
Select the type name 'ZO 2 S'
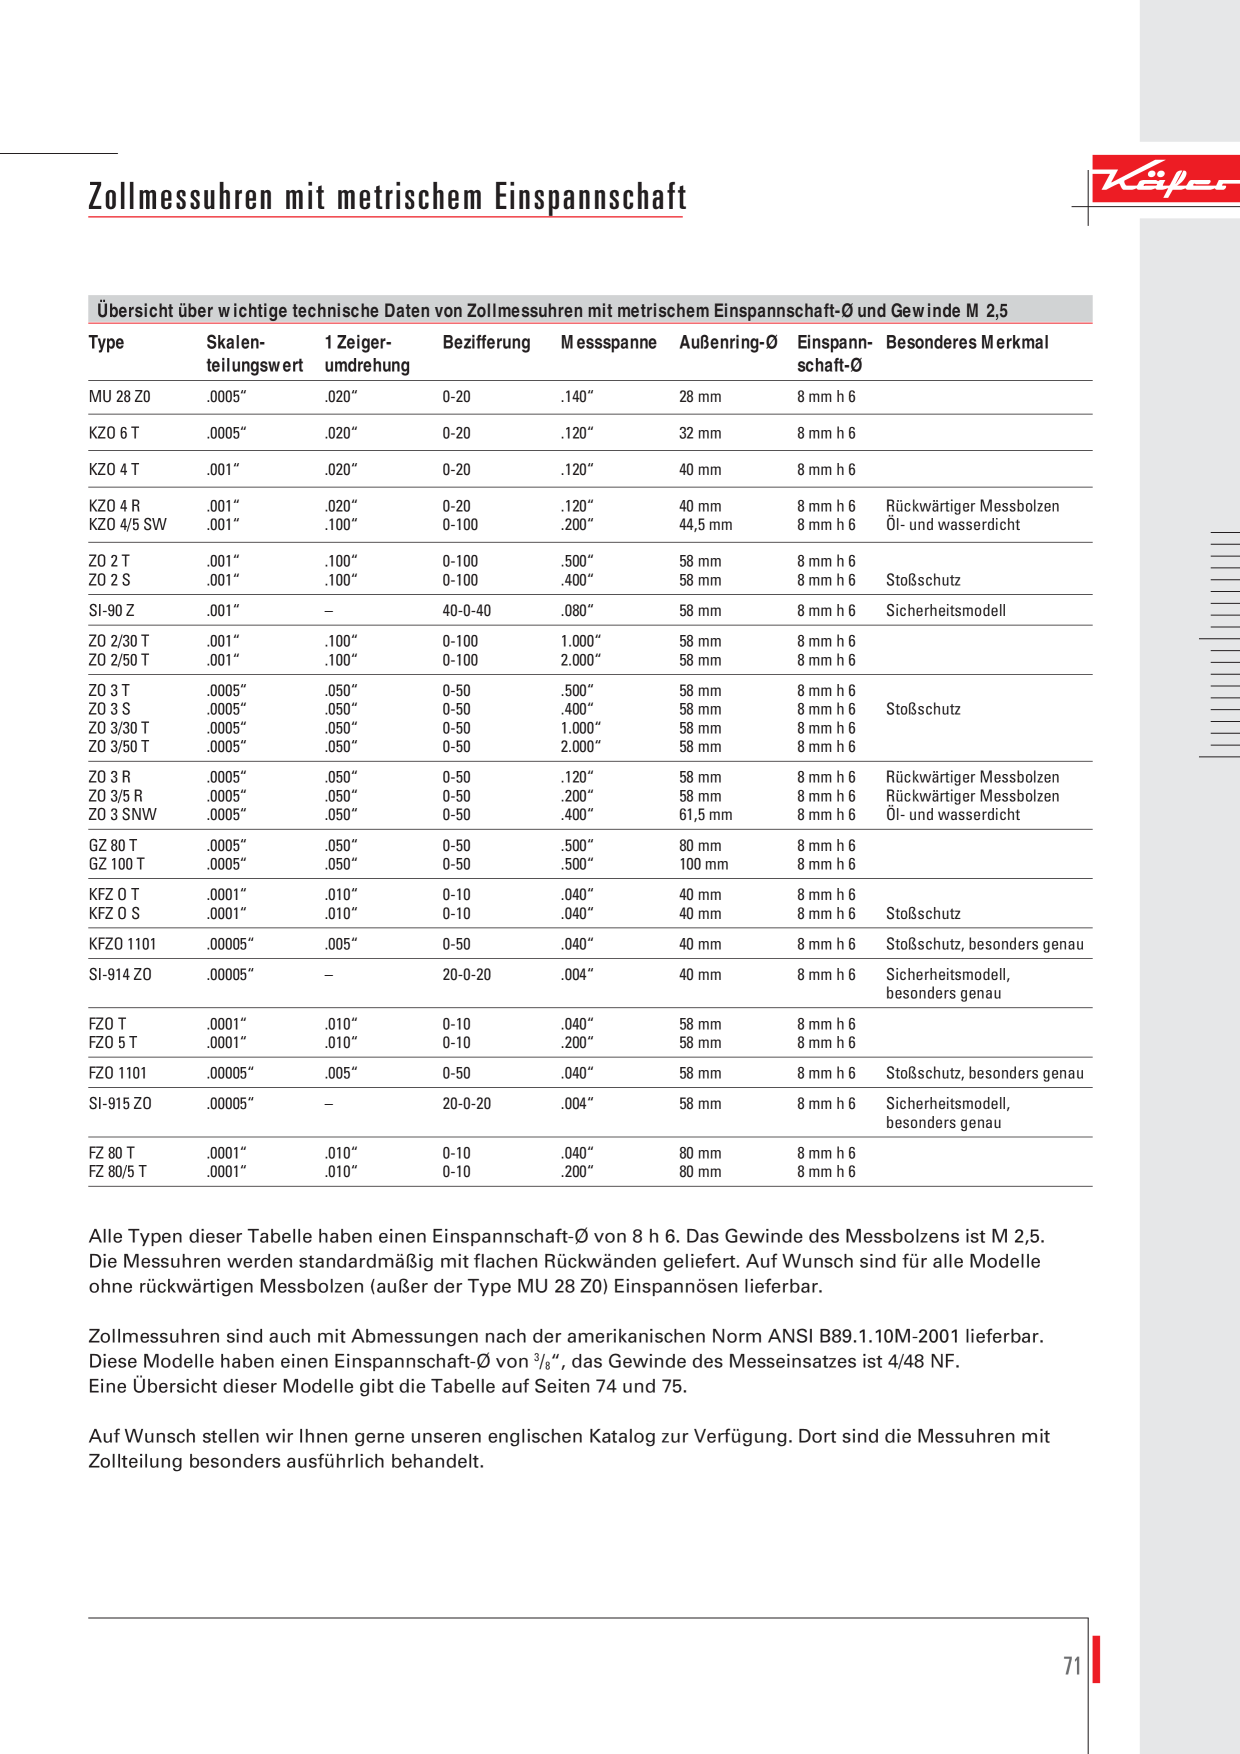tap(109, 580)
